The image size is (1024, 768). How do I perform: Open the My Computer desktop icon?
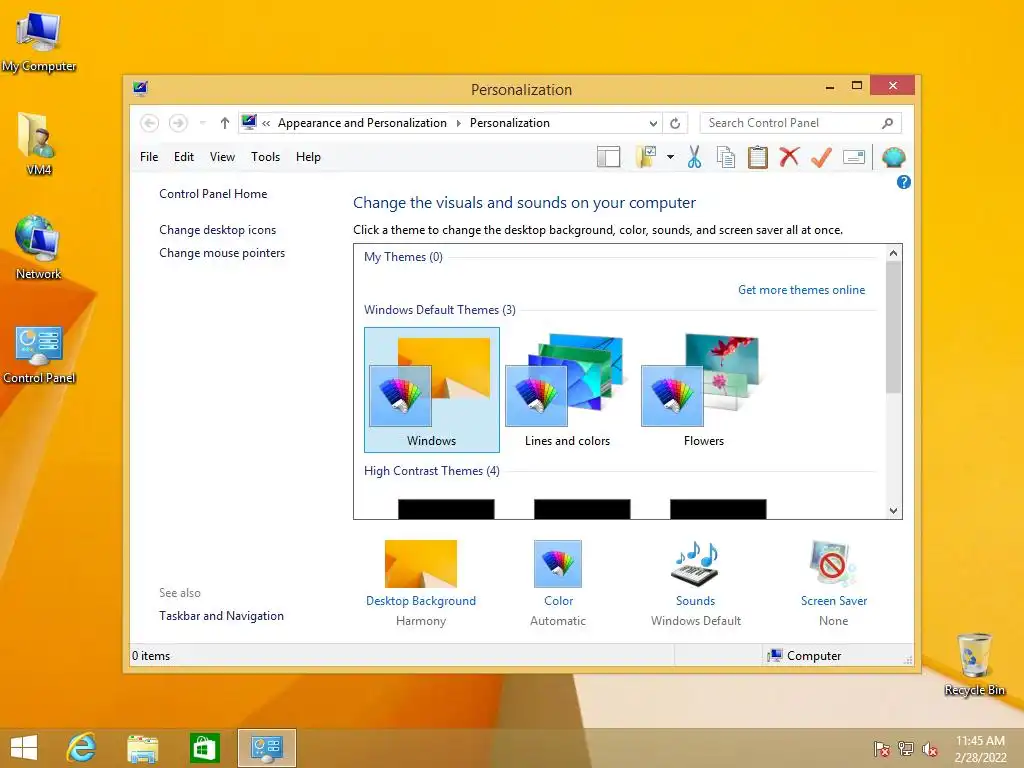point(39,42)
